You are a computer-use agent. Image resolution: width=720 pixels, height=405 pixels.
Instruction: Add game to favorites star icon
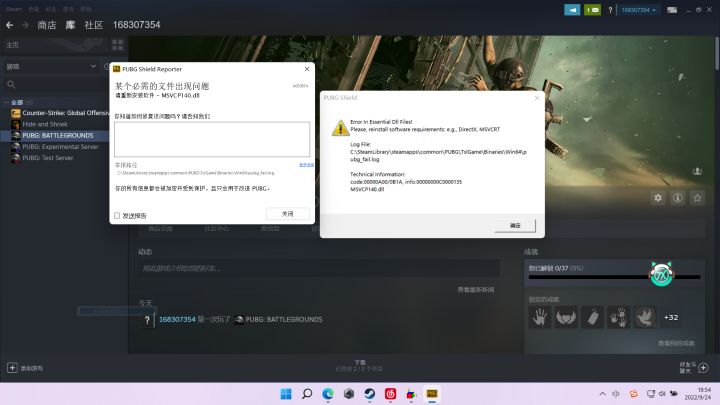point(698,198)
